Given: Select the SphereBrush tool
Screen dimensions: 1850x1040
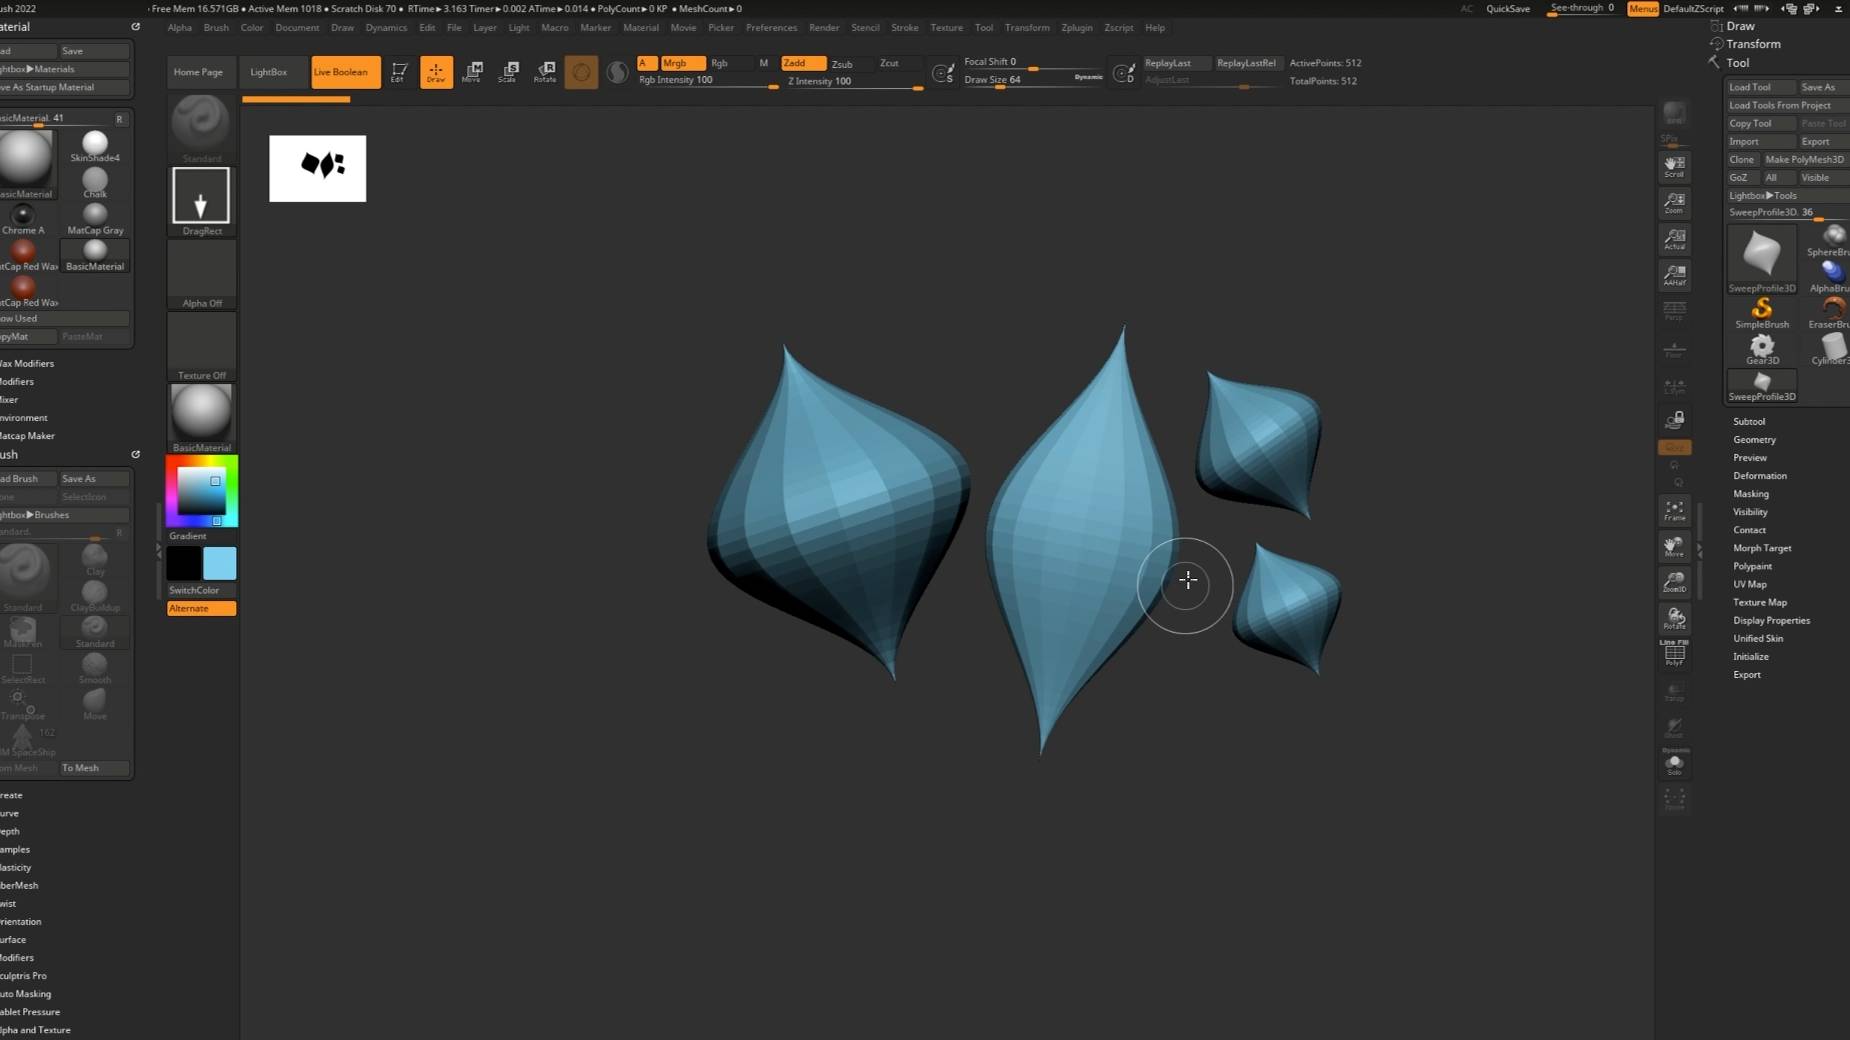Looking at the screenshot, I should pyautogui.click(x=1830, y=240).
